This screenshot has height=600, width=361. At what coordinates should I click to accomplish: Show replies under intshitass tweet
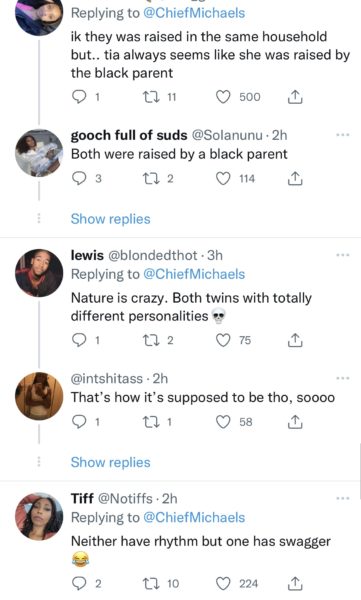click(111, 462)
